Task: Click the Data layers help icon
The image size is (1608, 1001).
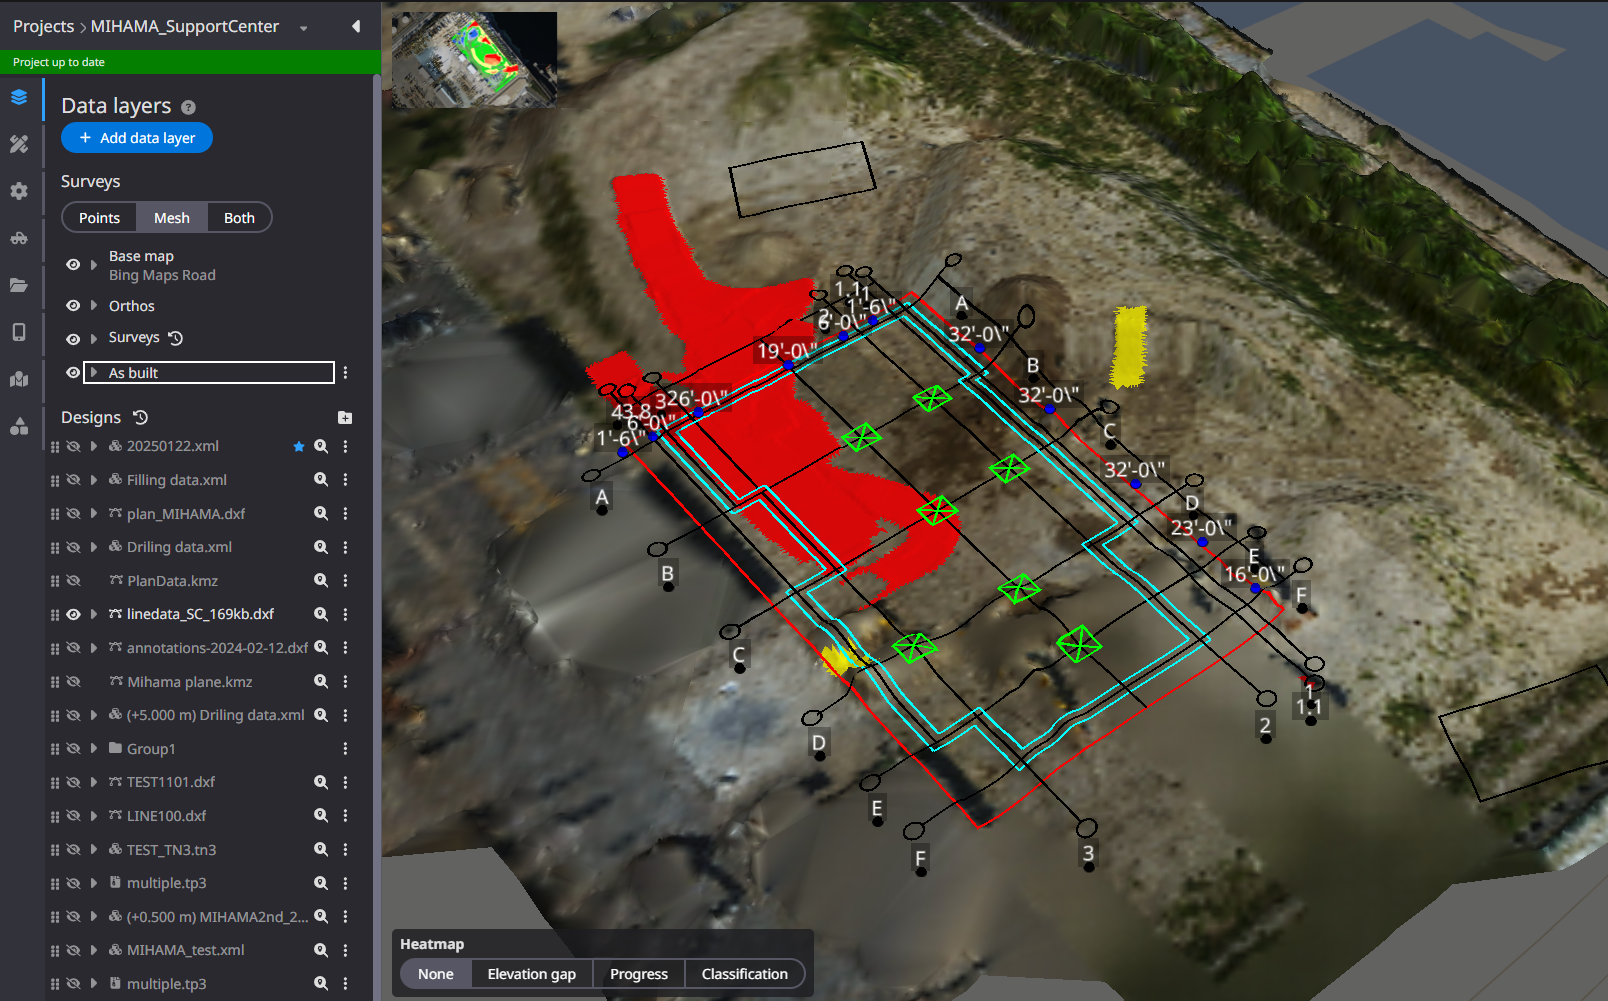Action: coord(188,107)
